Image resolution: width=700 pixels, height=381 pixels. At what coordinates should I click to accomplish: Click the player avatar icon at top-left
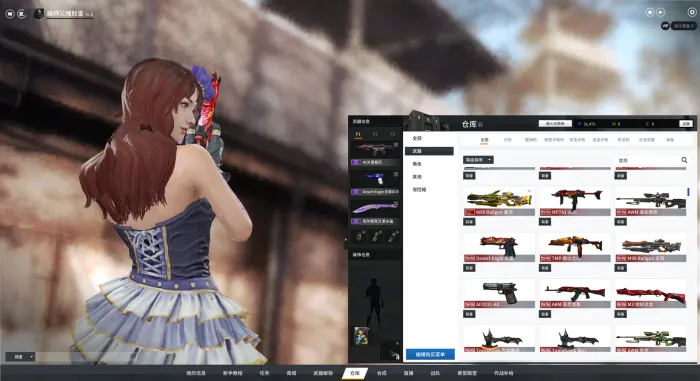(39, 13)
